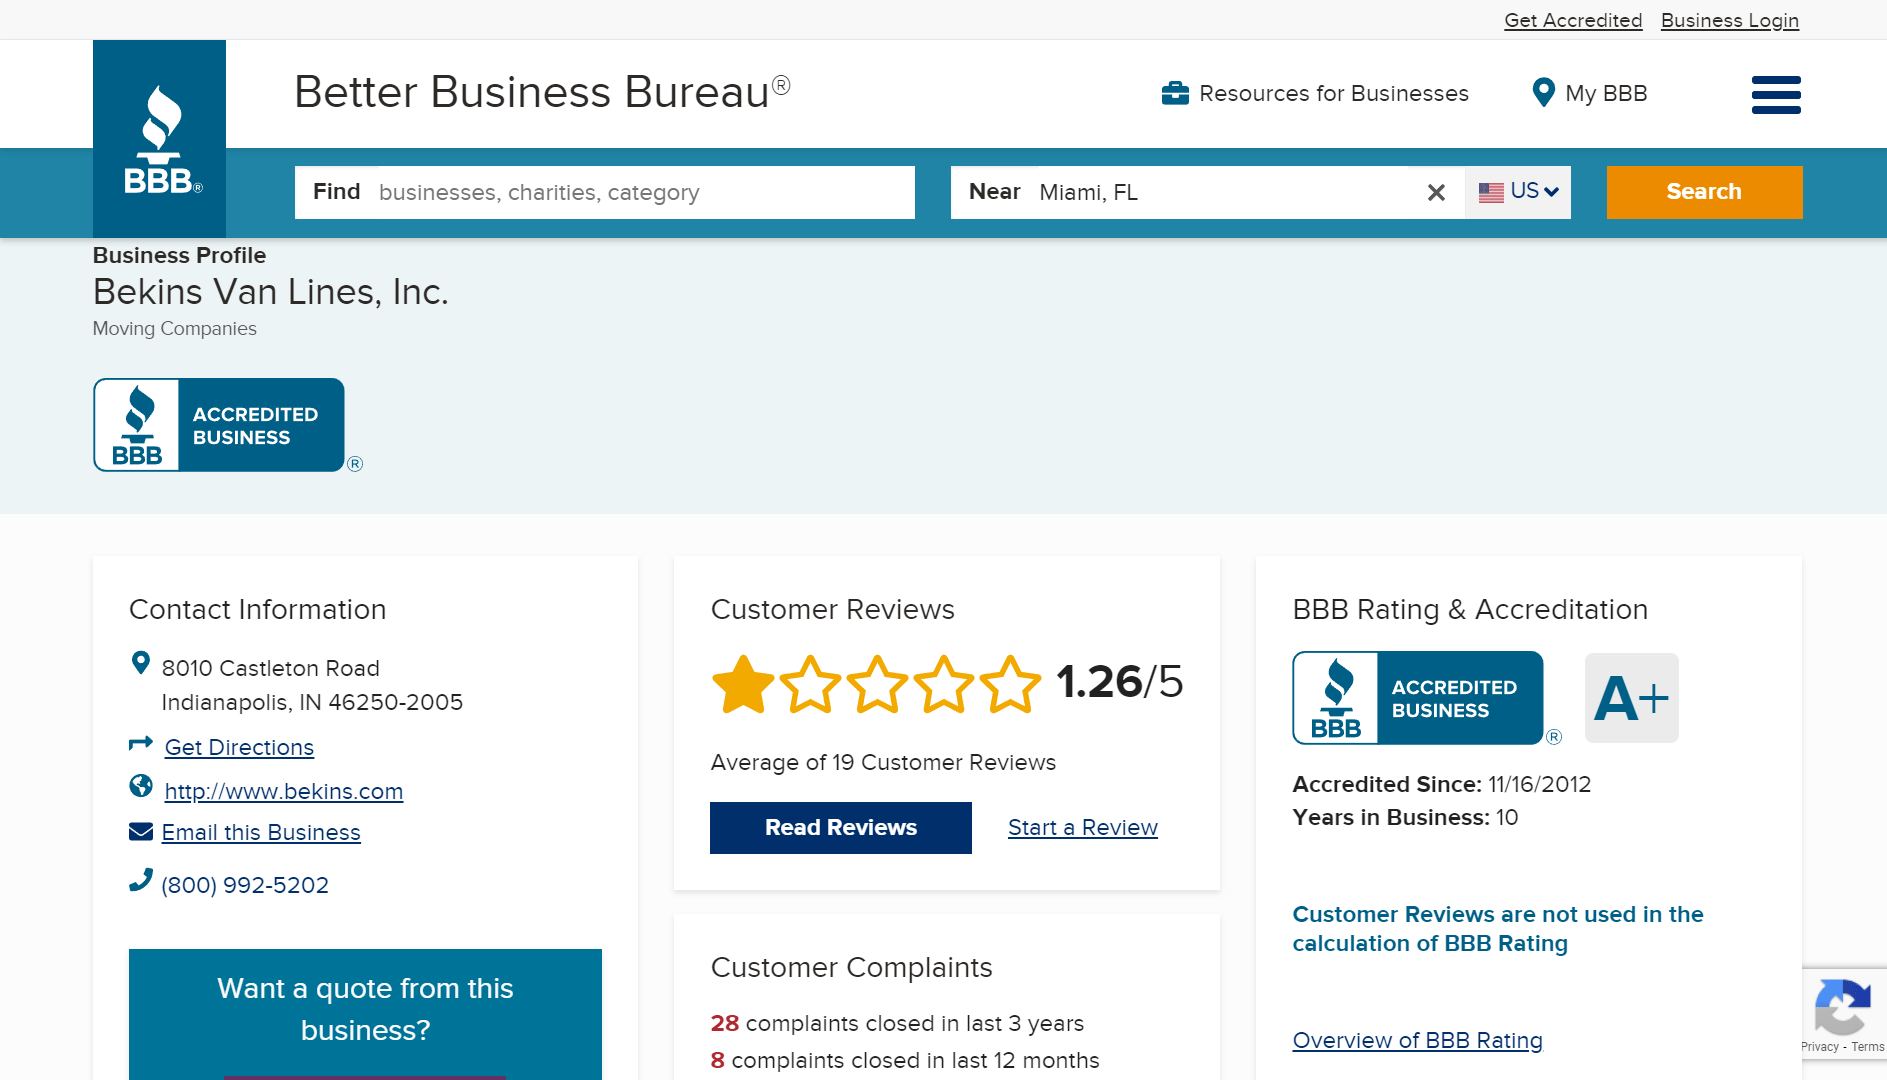
Task: Click the fourth empty rating star
Action: tap(944, 684)
